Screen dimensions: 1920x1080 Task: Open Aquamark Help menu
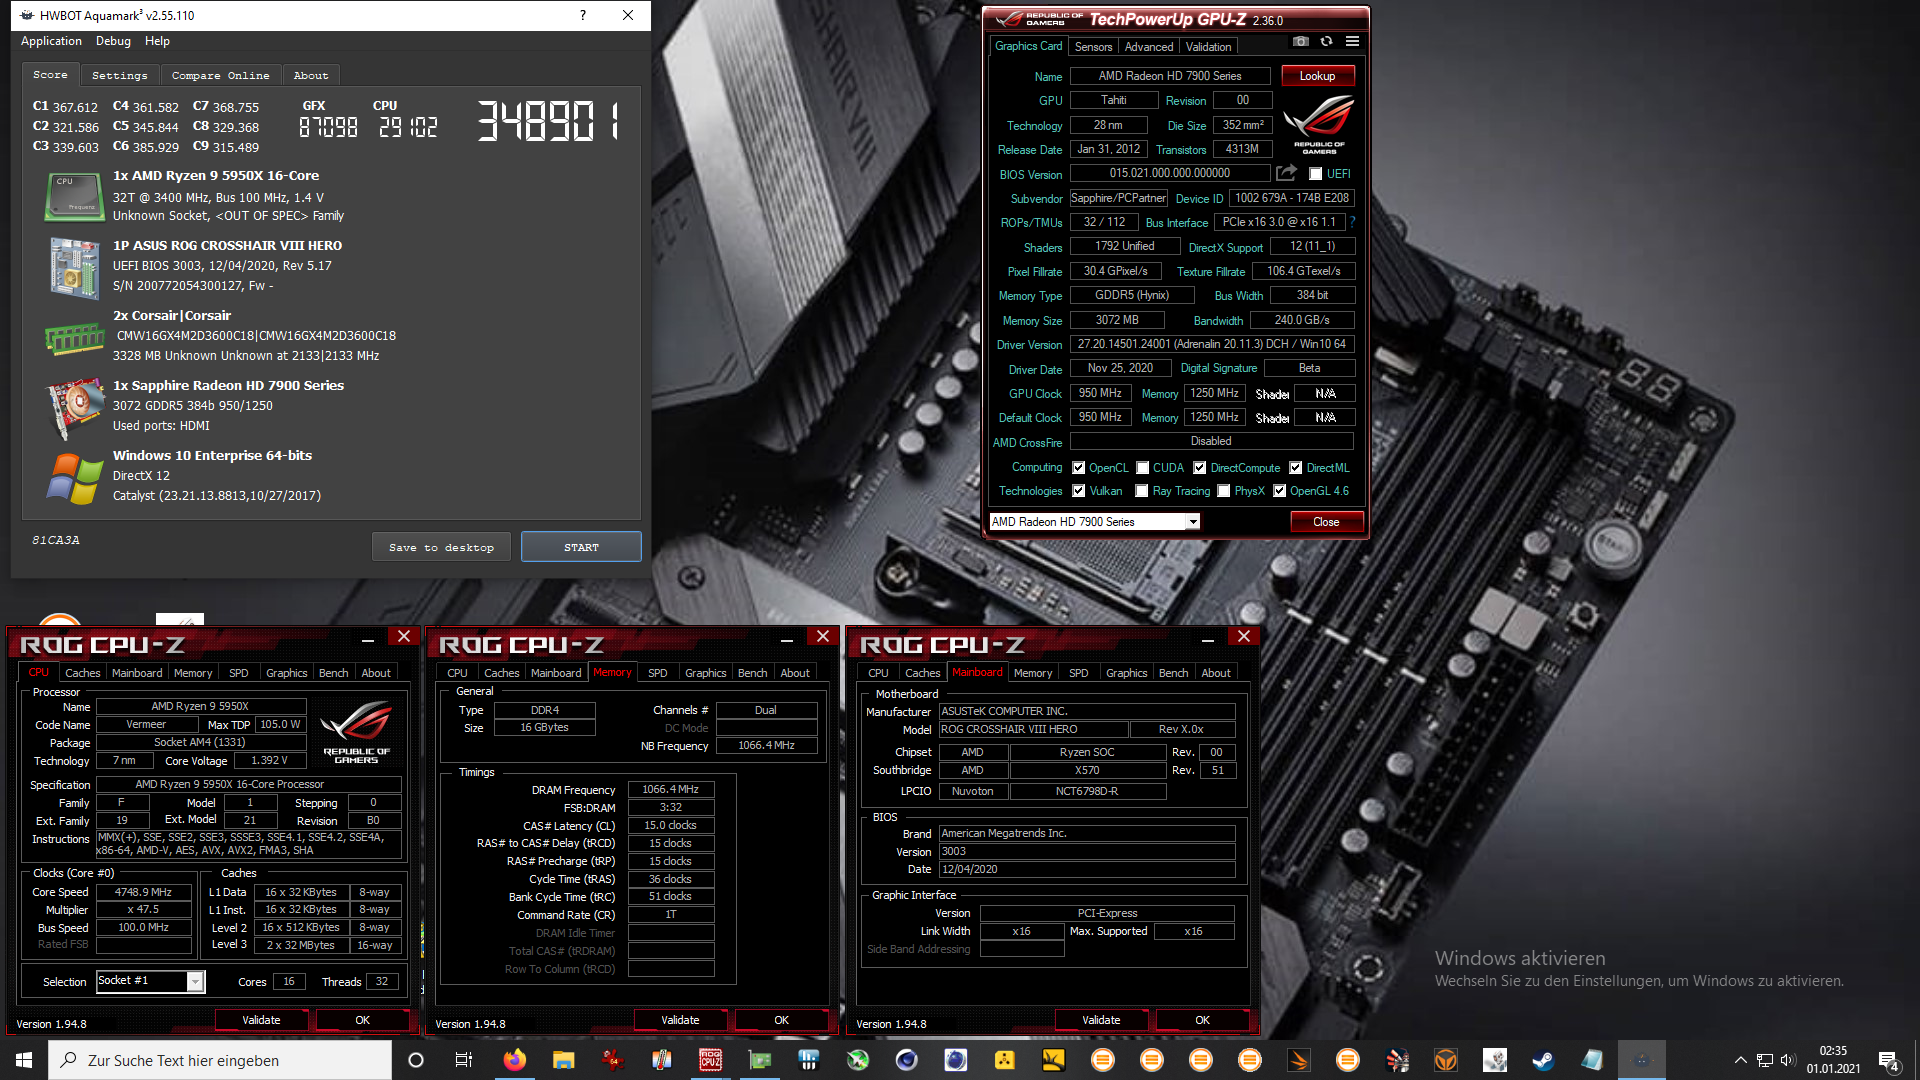click(x=157, y=41)
